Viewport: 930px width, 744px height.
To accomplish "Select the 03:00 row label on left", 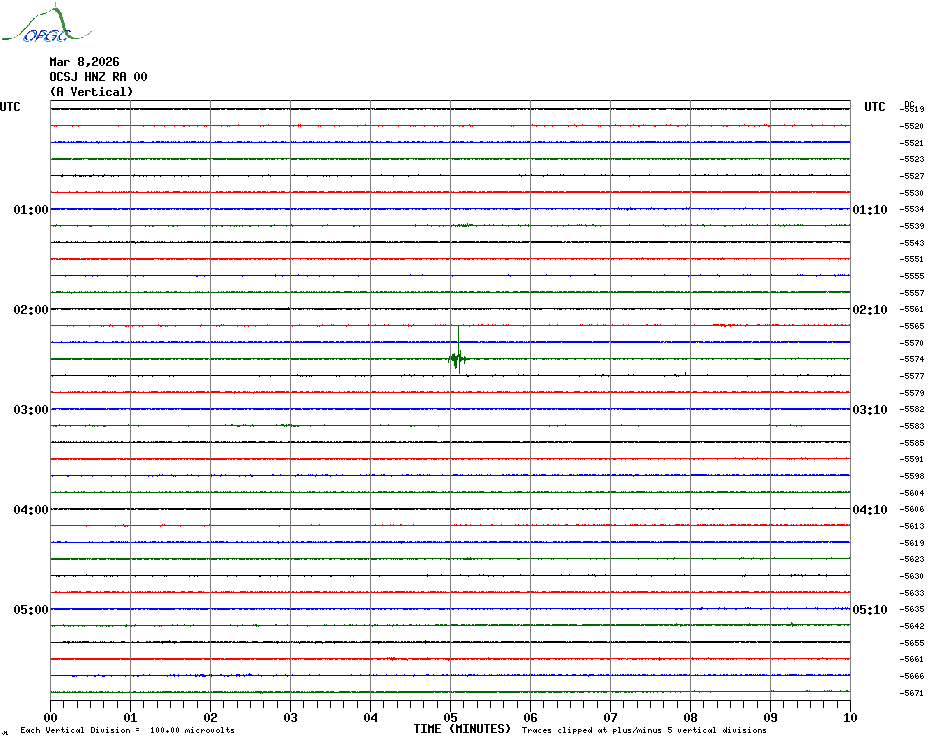I will [31, 410].
